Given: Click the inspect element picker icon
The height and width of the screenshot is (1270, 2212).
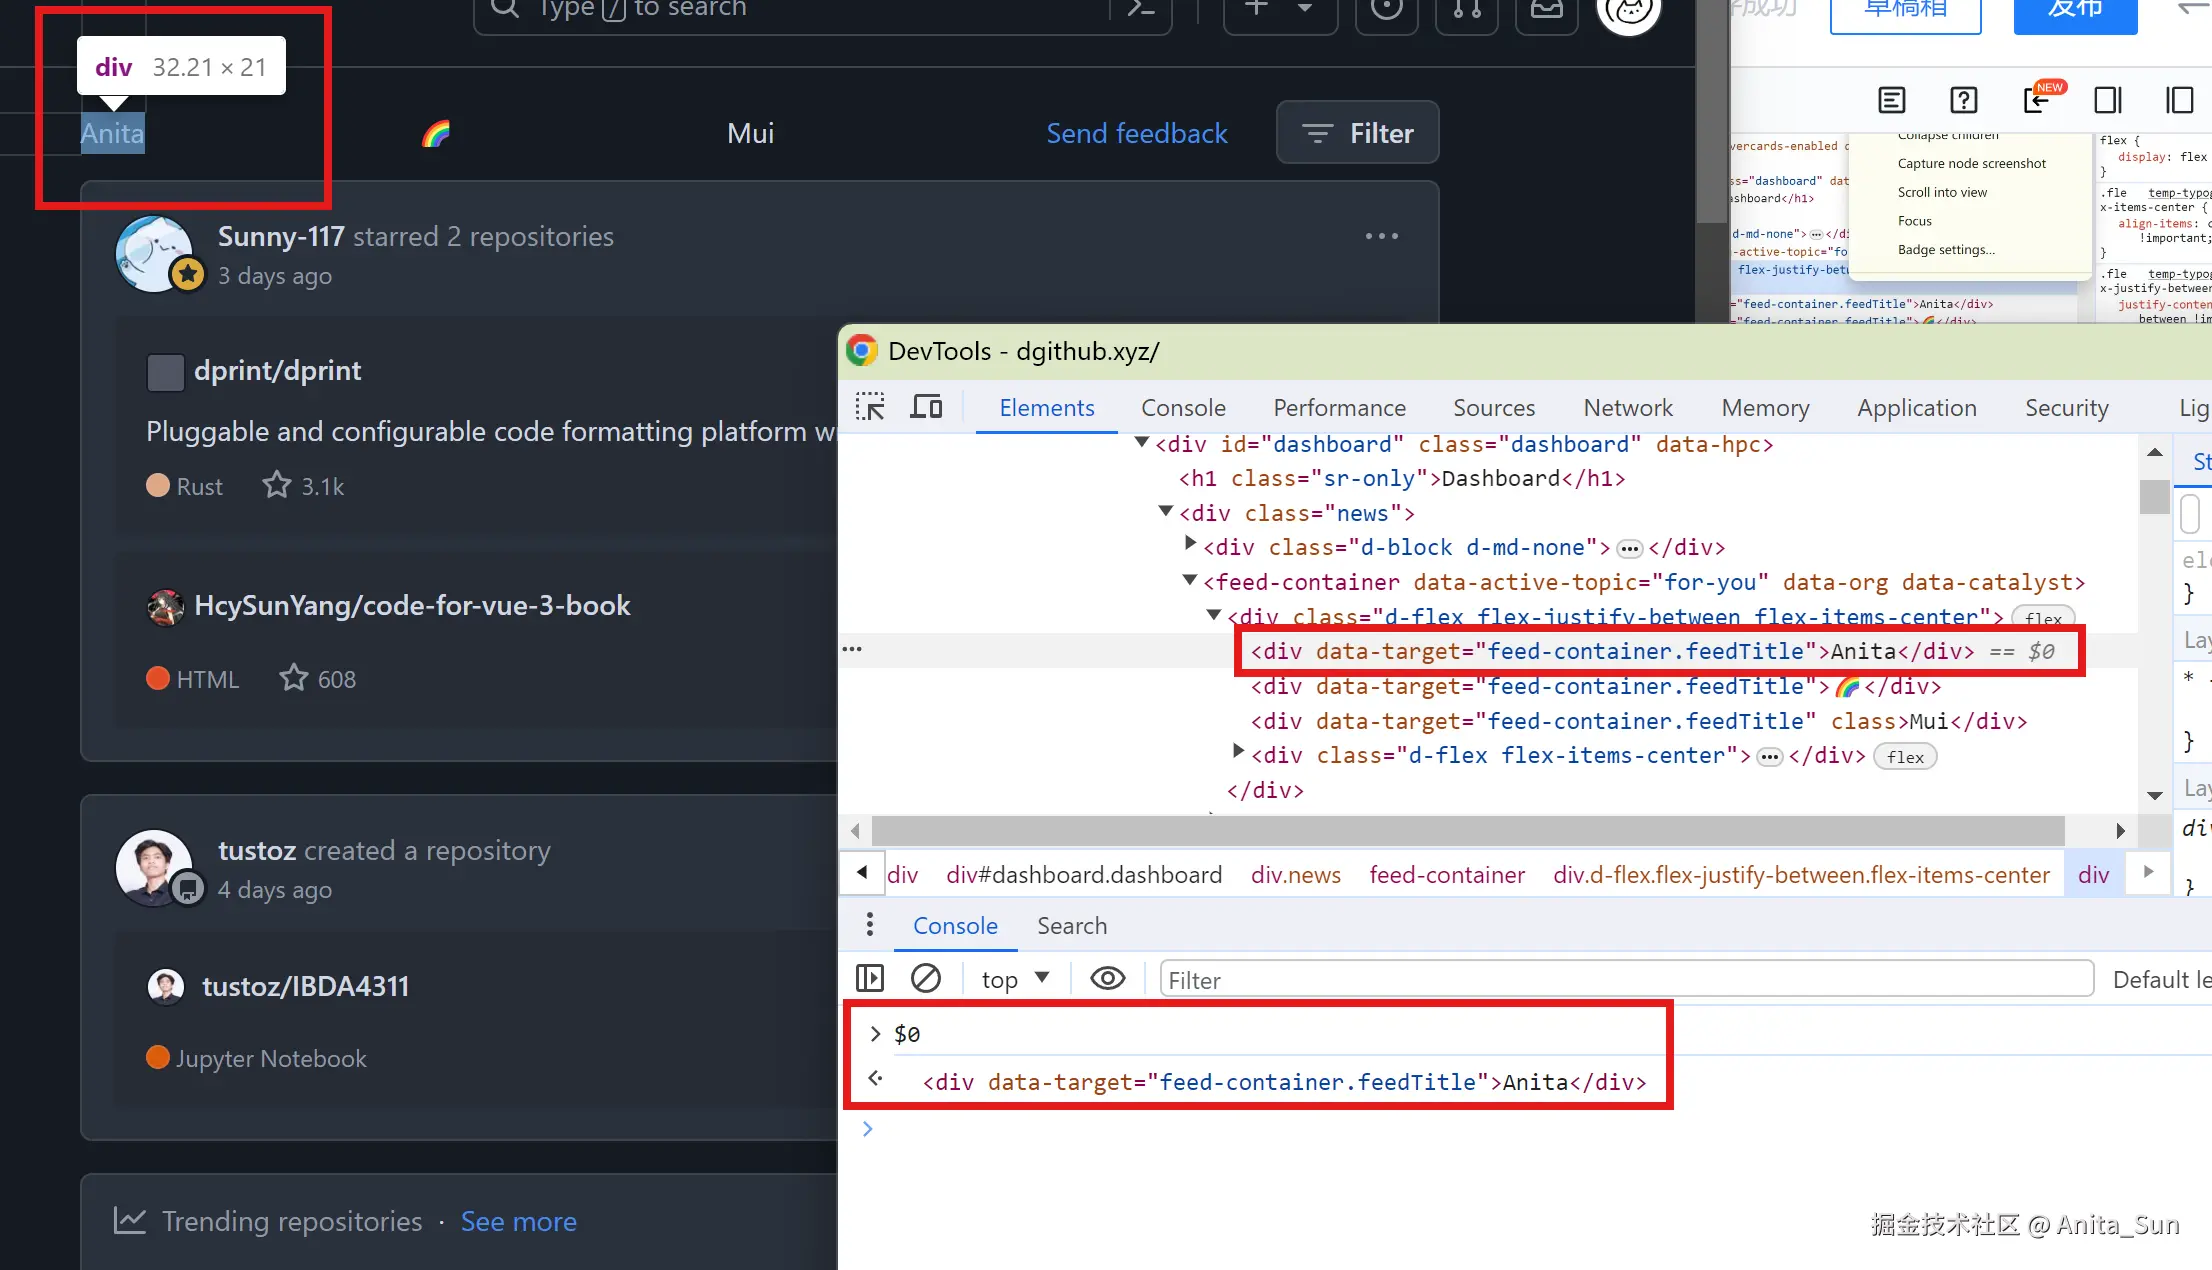Looking at the screenshot, I should pyautogui.click(x=870, y=407).
